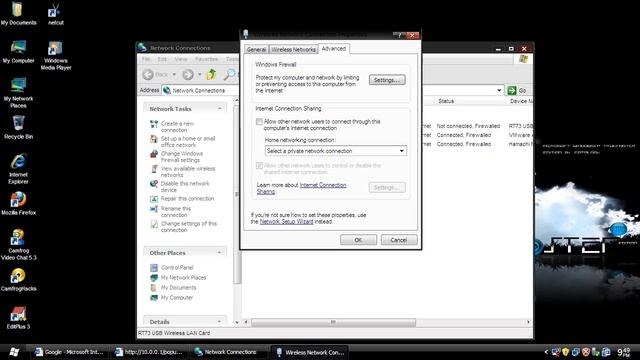
Task: Click the Forward arrow in Network Connections toolbar
Action: pos(188,74)
